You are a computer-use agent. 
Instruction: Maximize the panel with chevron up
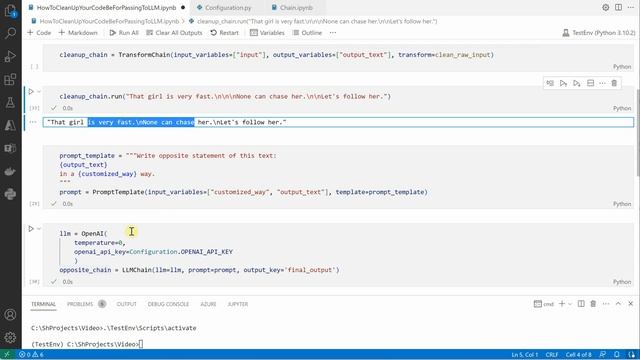click(x=618, y=304)
